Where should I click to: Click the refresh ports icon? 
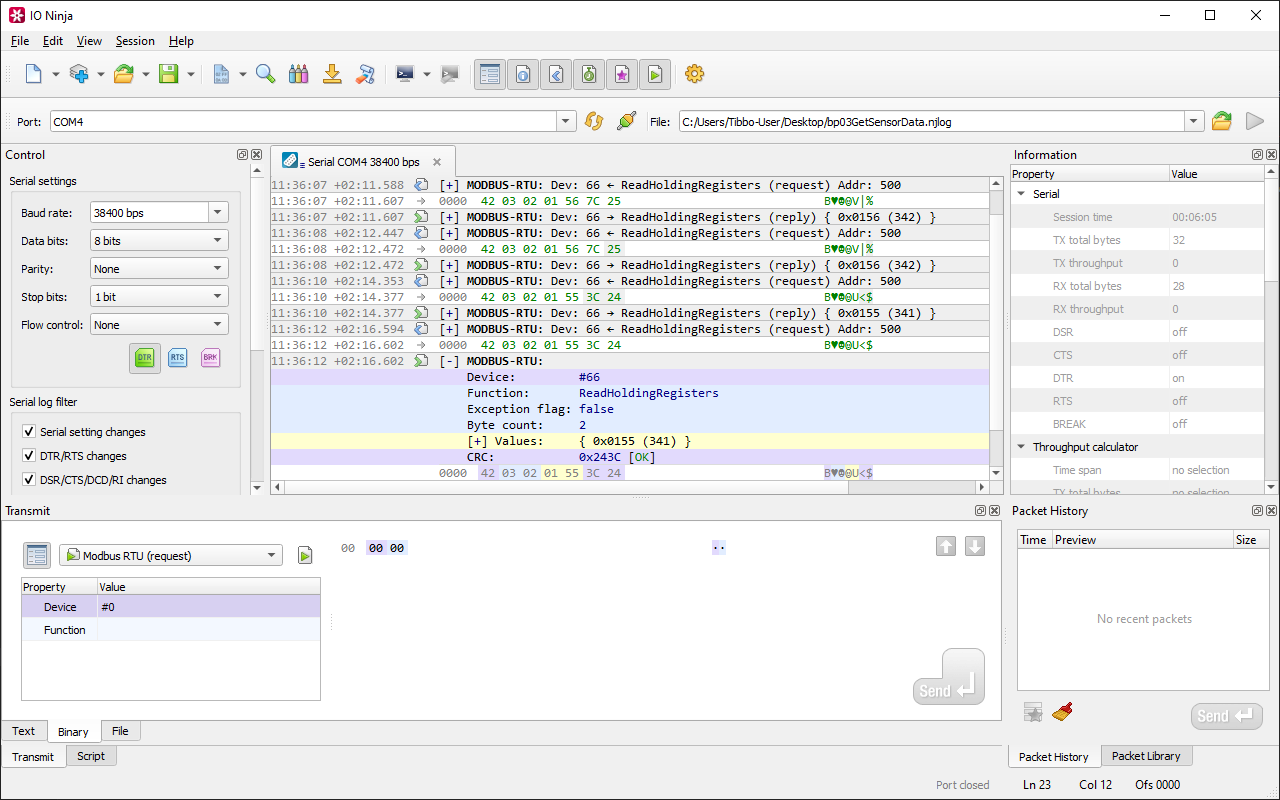pos(594,122)
